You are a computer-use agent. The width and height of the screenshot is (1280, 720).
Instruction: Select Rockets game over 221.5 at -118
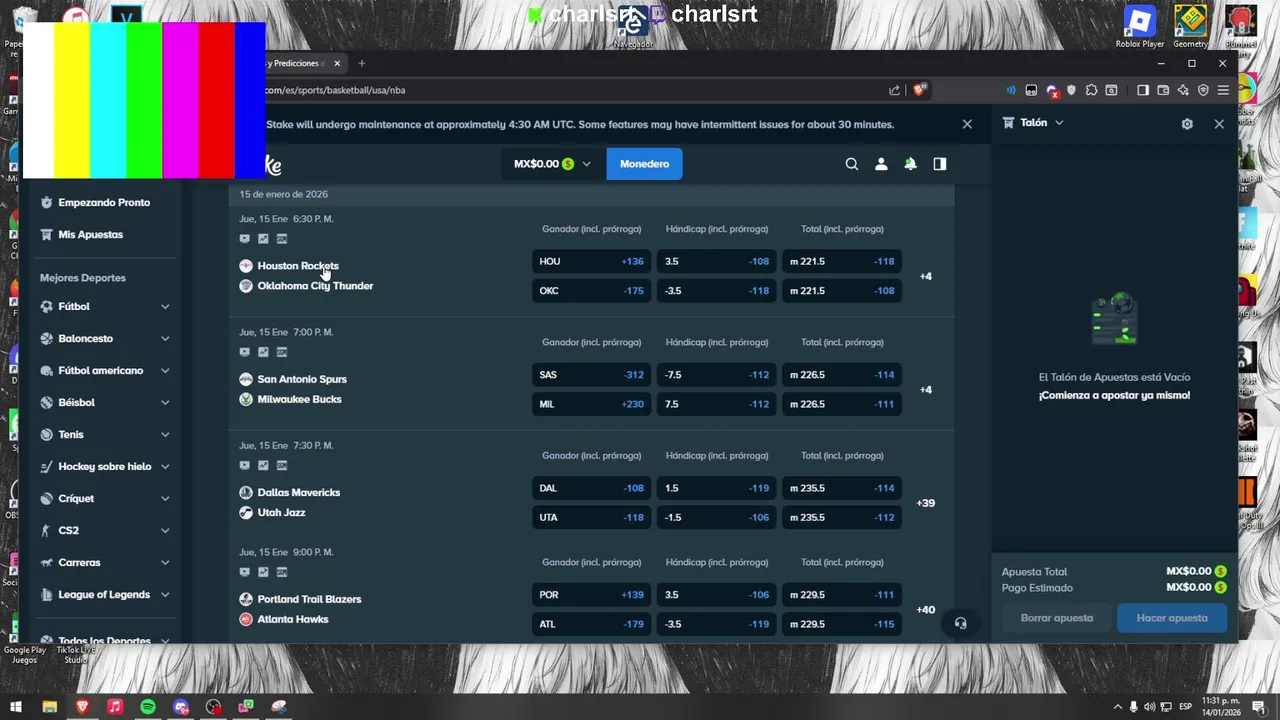click(x=841, y=261)
